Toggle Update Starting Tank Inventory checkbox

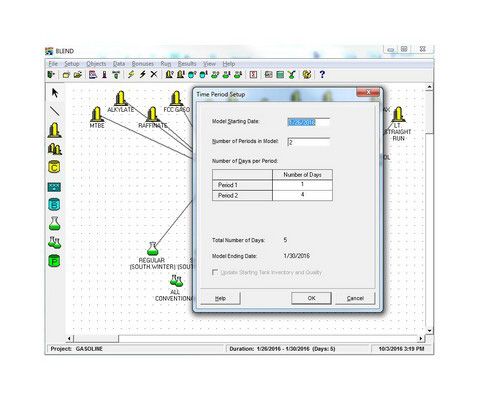215,272
